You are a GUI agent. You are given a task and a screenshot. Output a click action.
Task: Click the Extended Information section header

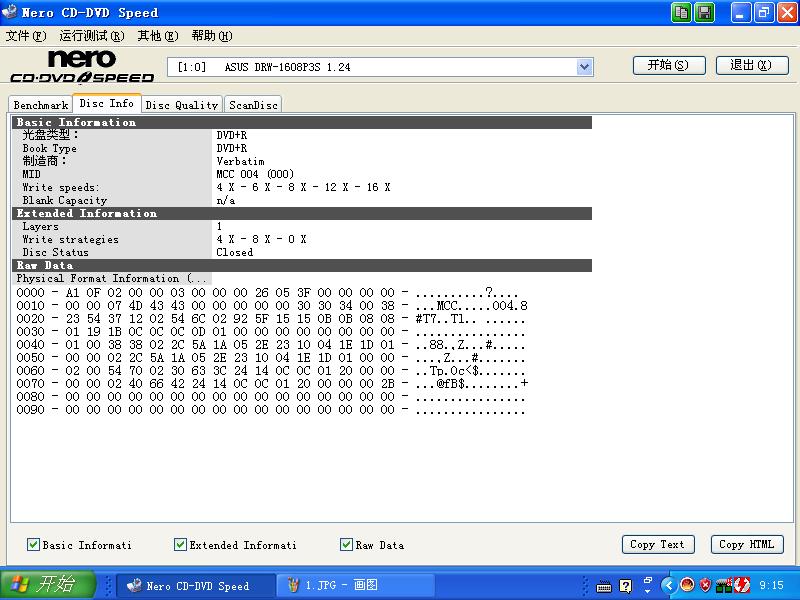click(302, 213)
